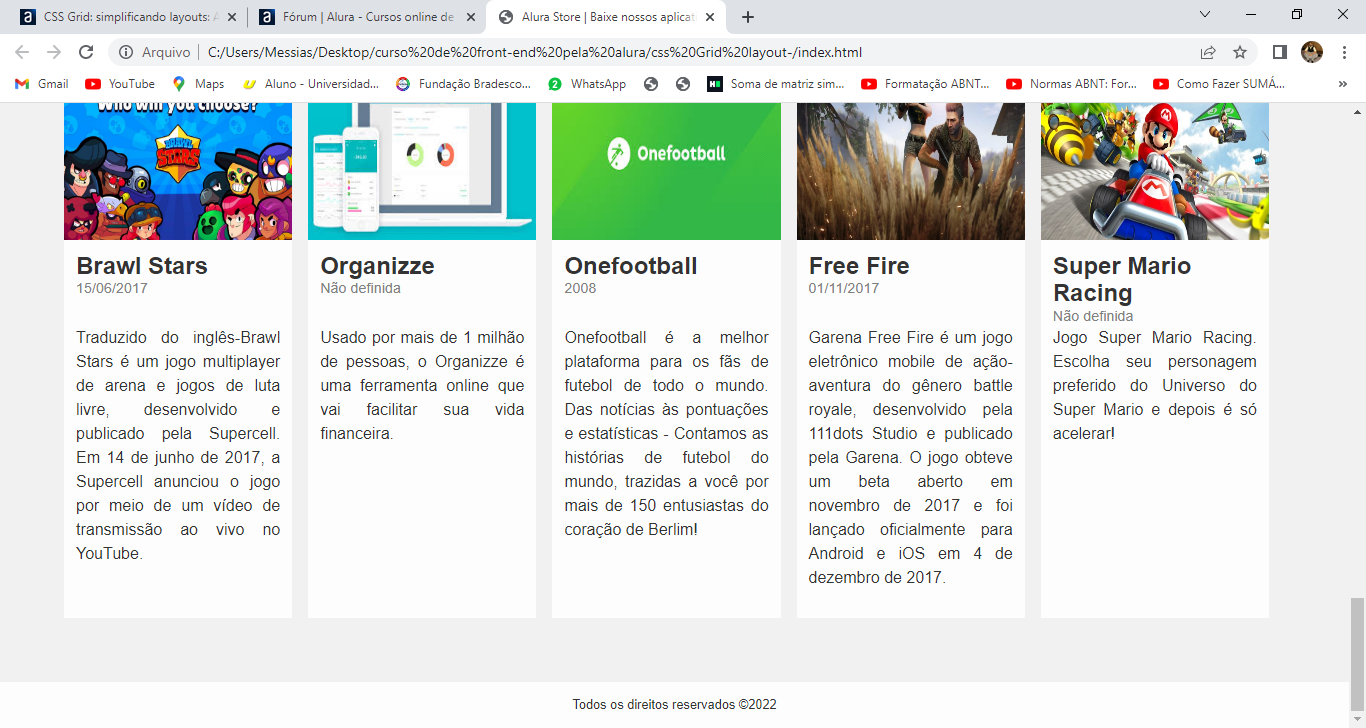Click the date 15/06/2017 under Brawl Stars
Image resolution: width=1366 pixels, height=728 pixels.
tap(112, 288)
